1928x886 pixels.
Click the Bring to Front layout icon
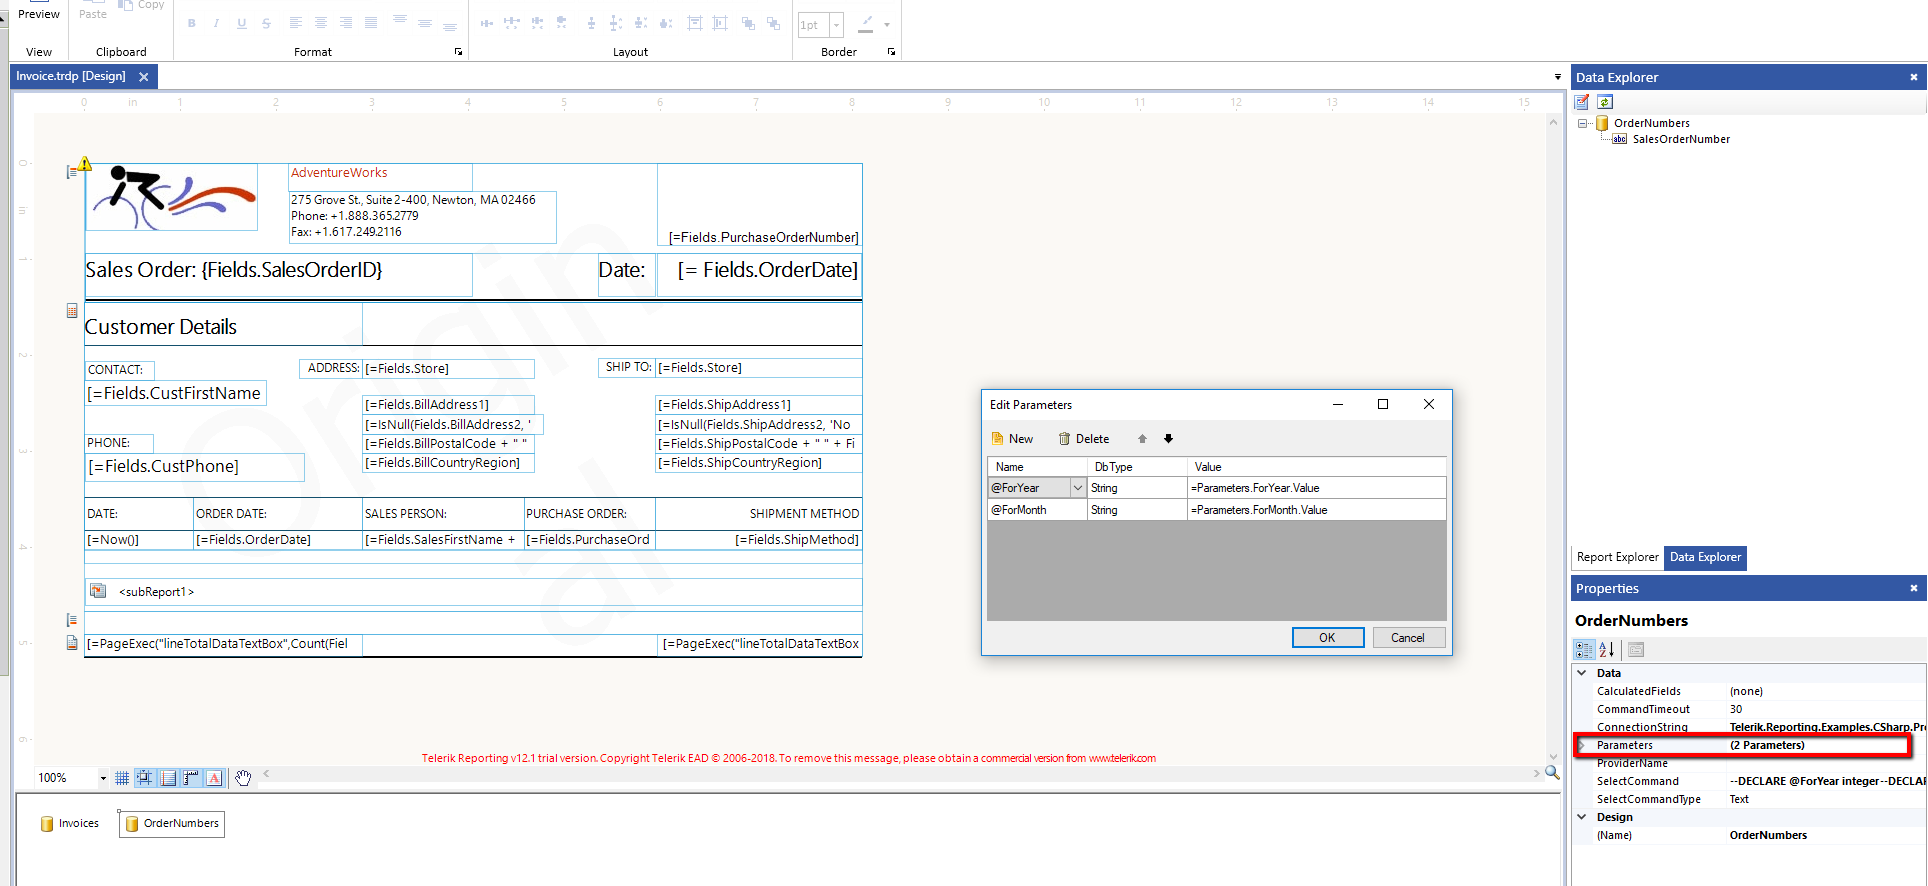pos(748,23)
